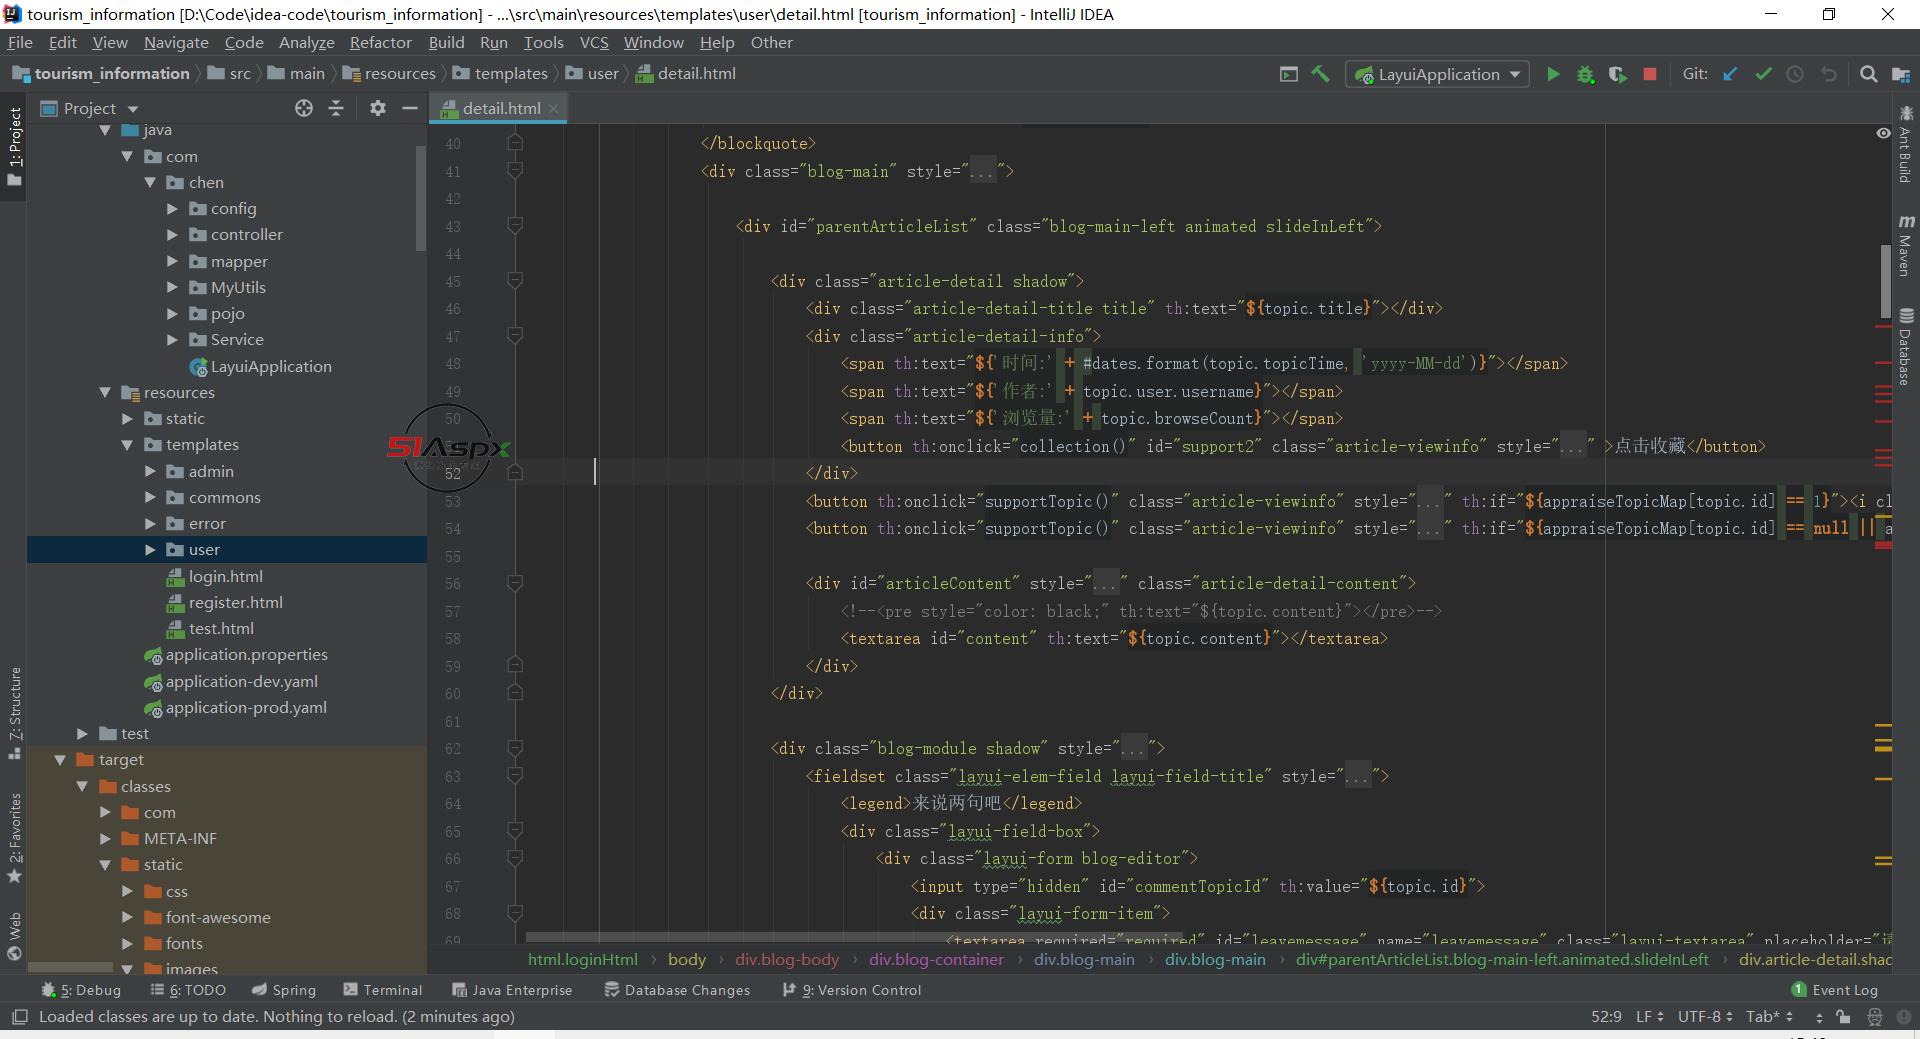Open Search Everywhere magnifier icon
Image resolution: width=1920 pixels, height=1039 pixels.
tap(1868, 74)
